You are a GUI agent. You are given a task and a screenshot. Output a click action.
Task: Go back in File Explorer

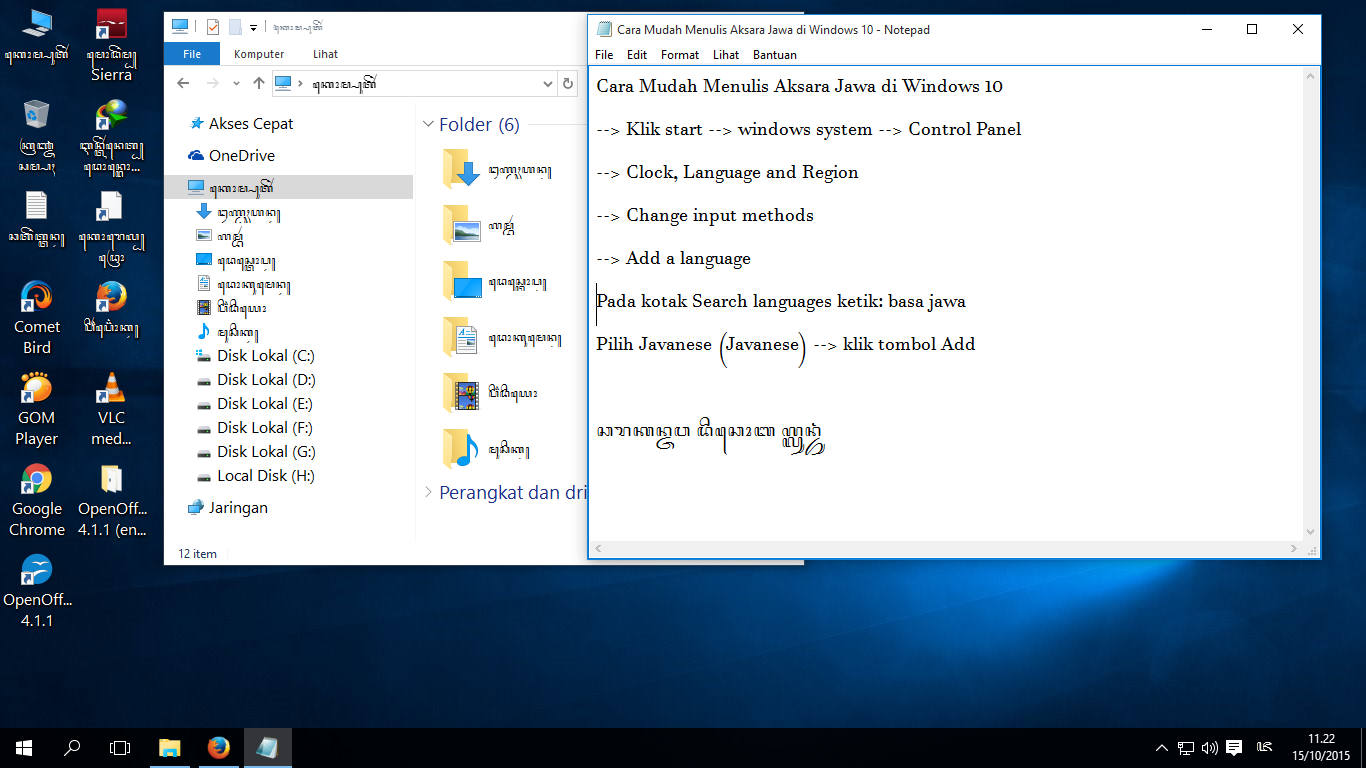[183, 83]
